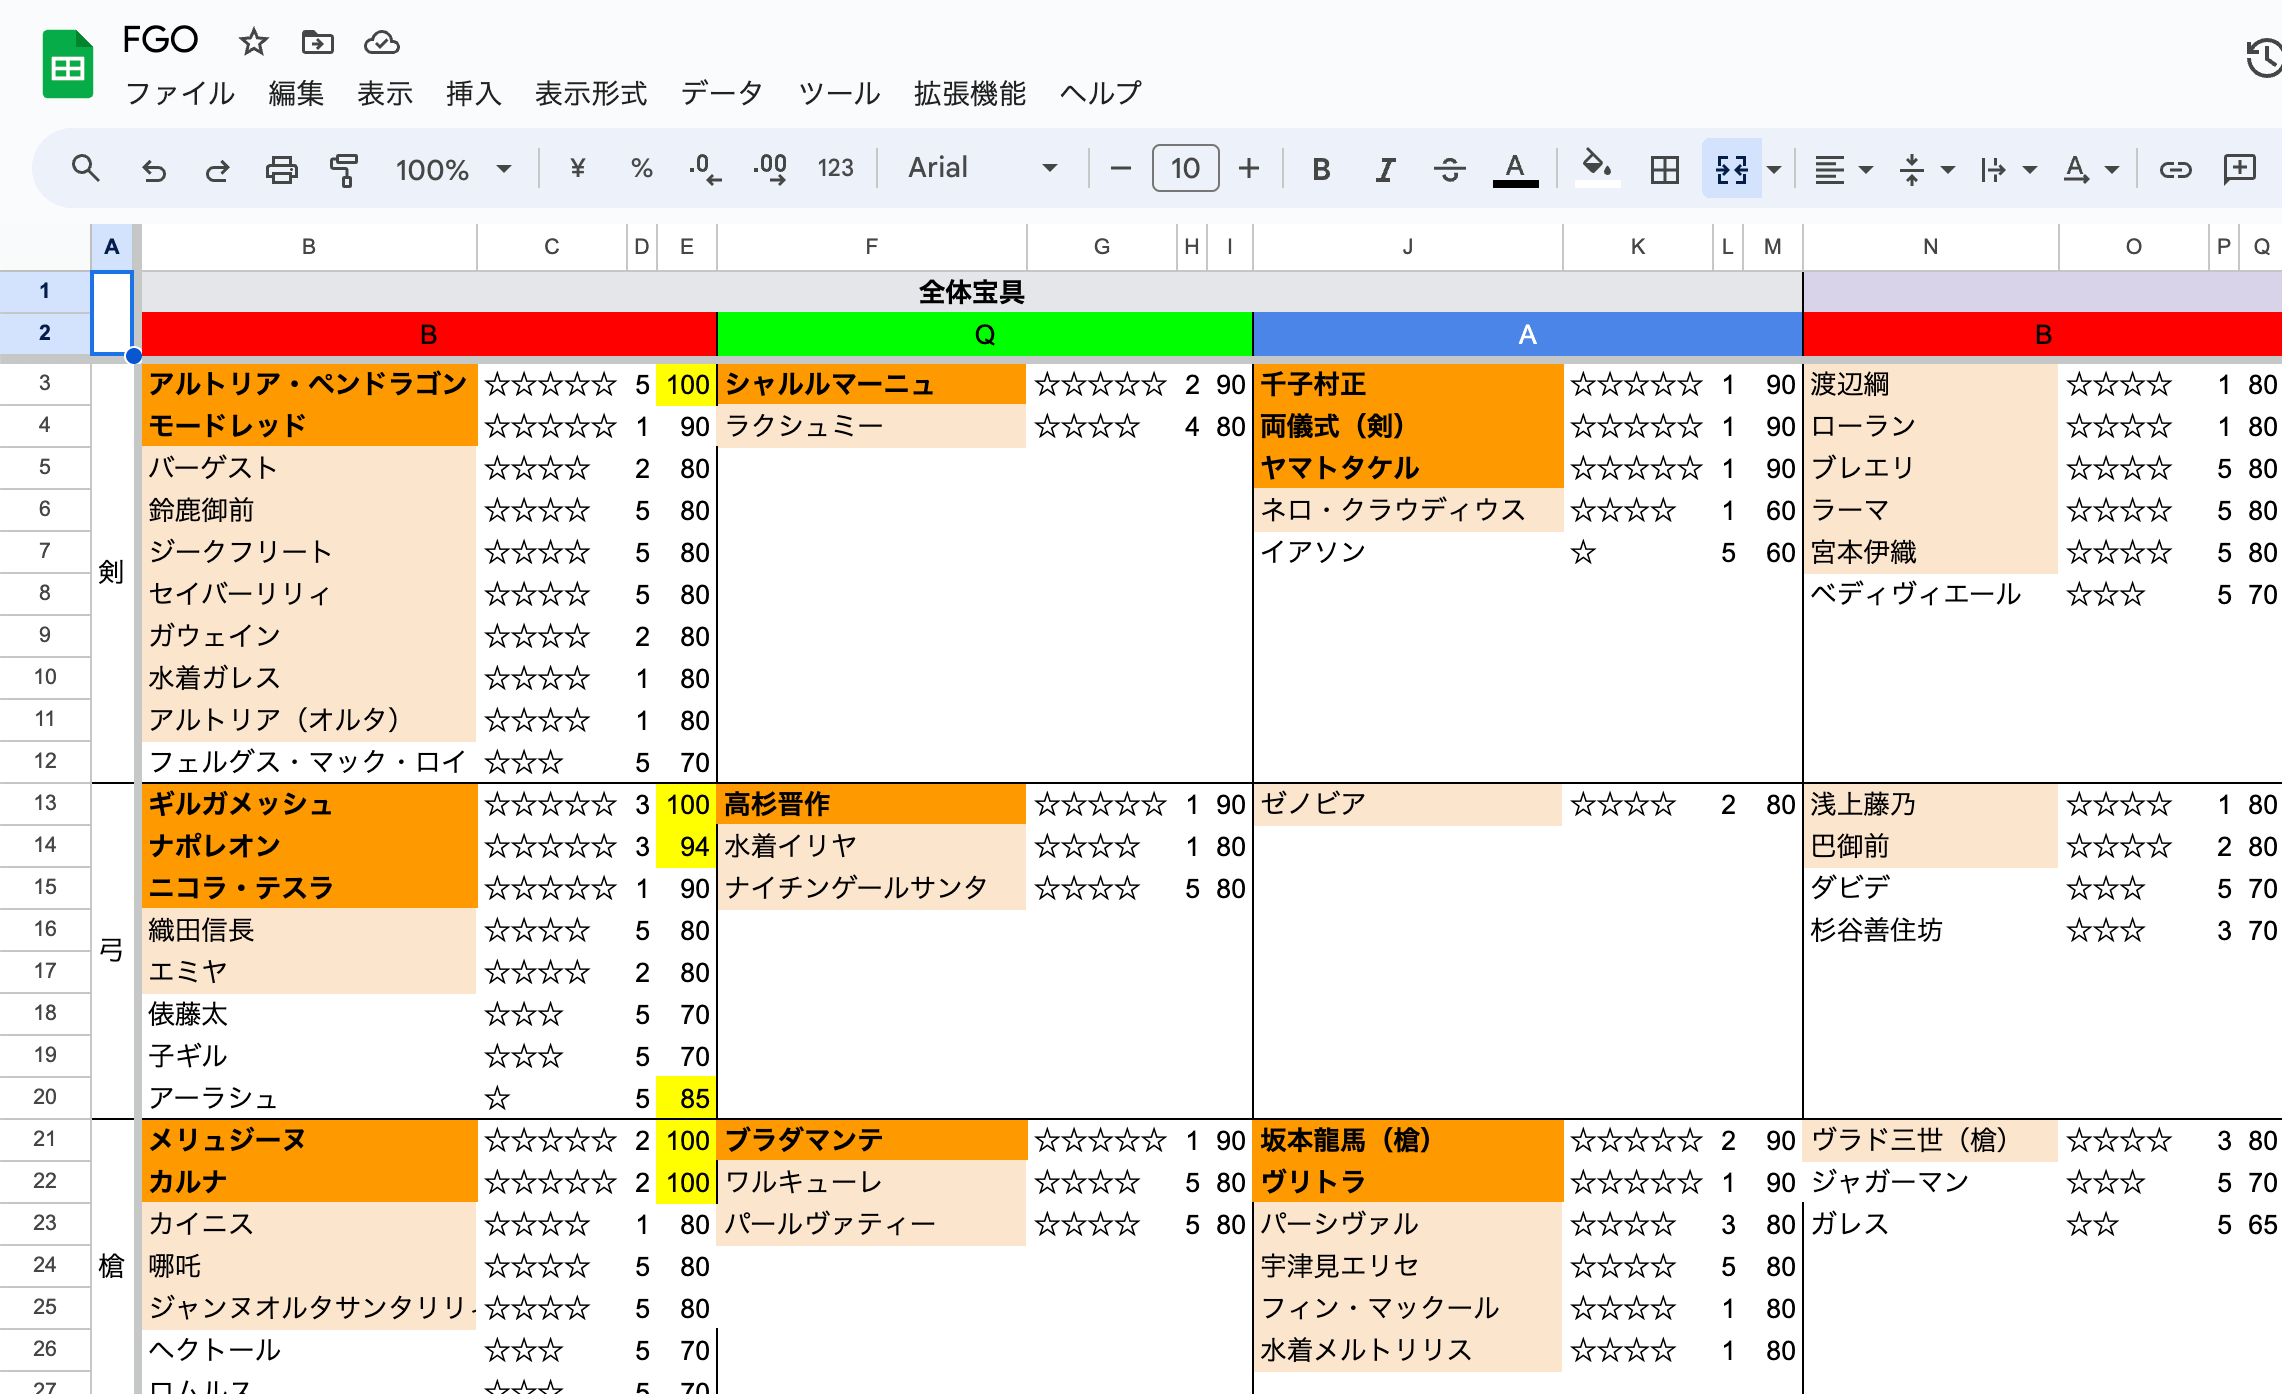This screenshot has height=1394, width=2282.
Task: Star the FGO document
Action: (254, 42)
